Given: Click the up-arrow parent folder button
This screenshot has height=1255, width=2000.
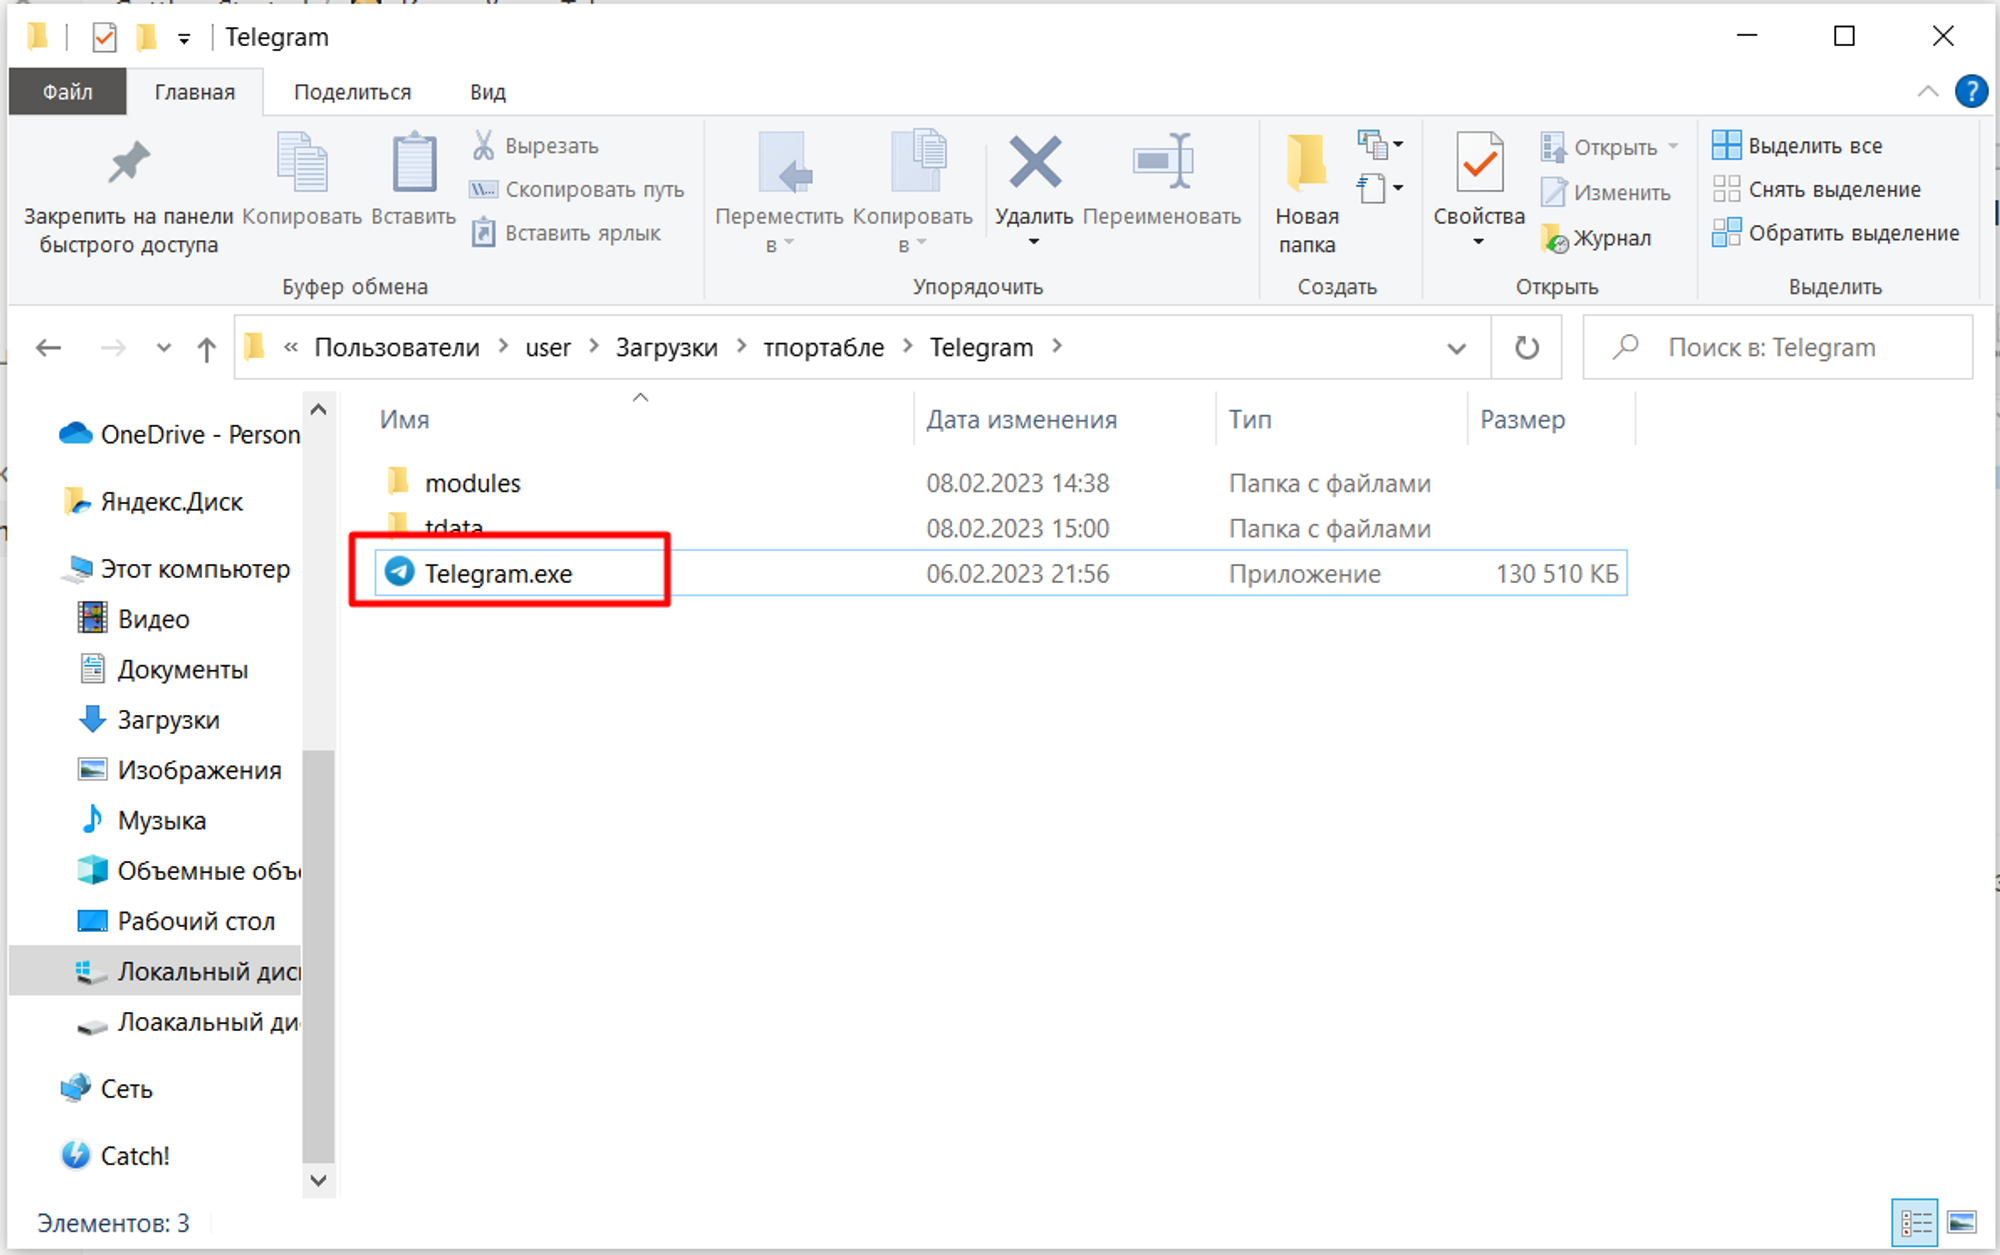Looking at the screenshot, I should point(206,349).
